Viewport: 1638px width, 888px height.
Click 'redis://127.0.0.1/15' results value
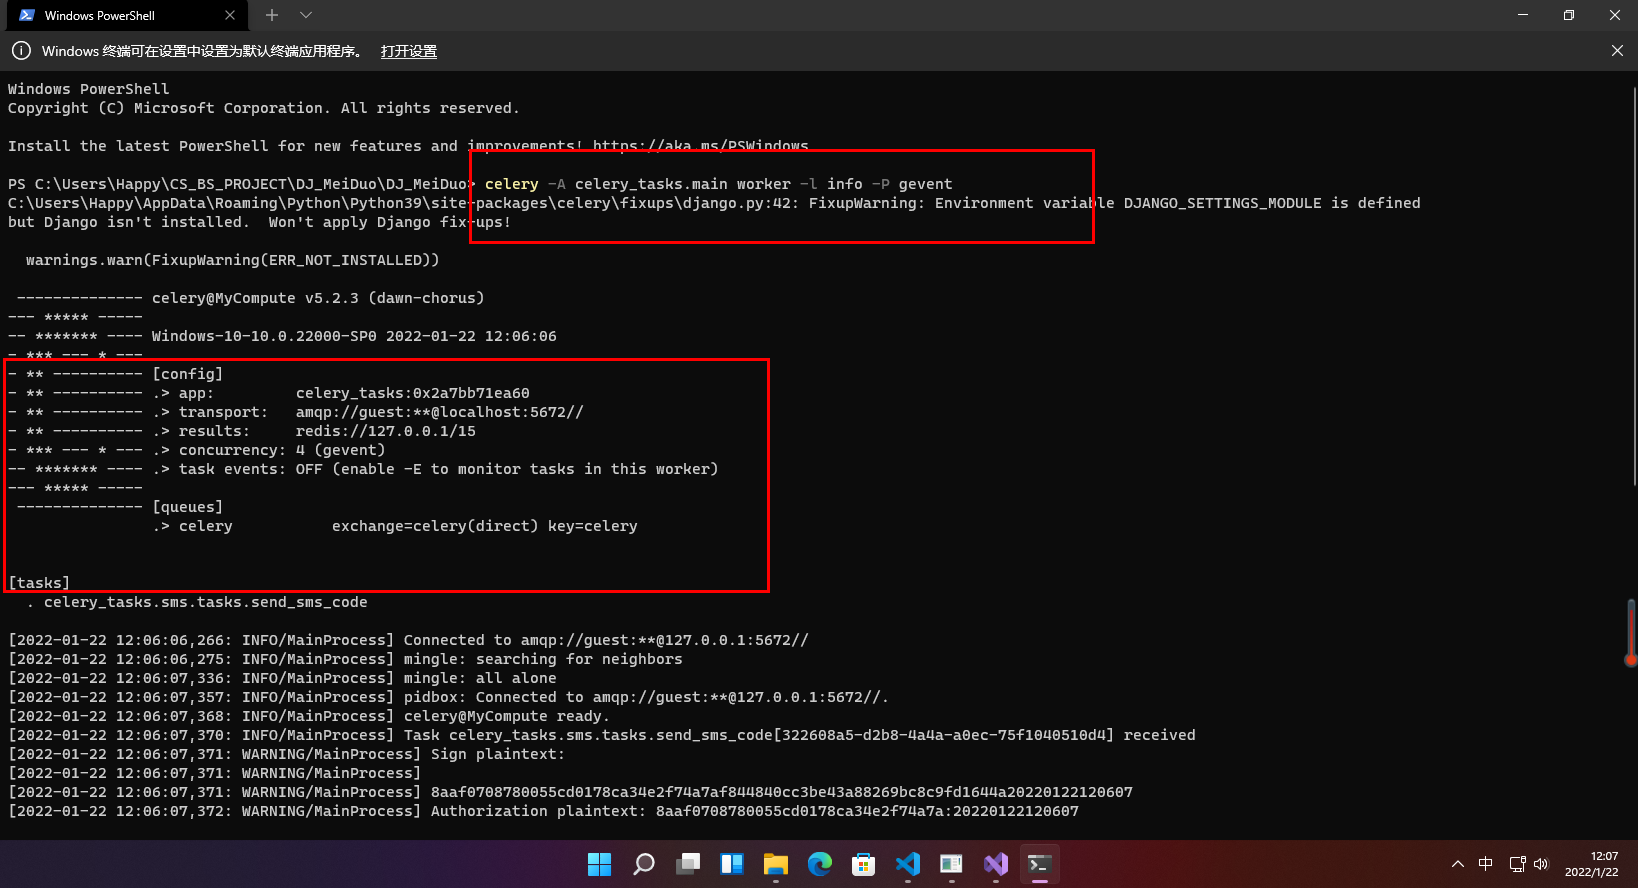pyautogui.click(x=386, y=431)
